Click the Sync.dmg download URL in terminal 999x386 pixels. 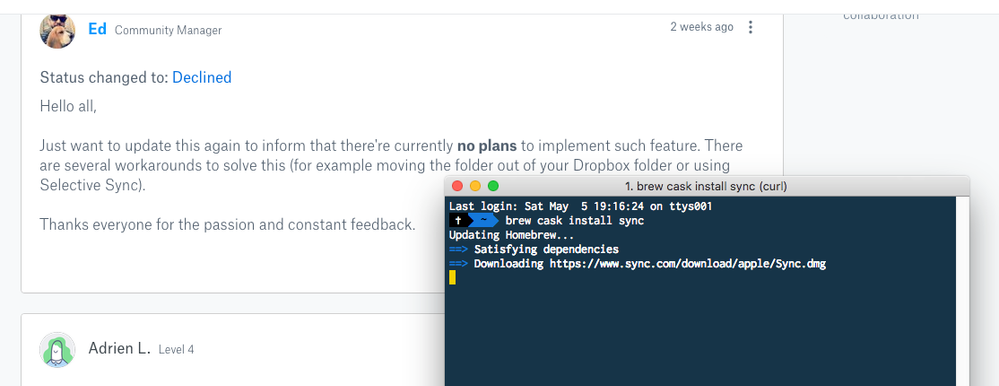(x=688, y=264)
